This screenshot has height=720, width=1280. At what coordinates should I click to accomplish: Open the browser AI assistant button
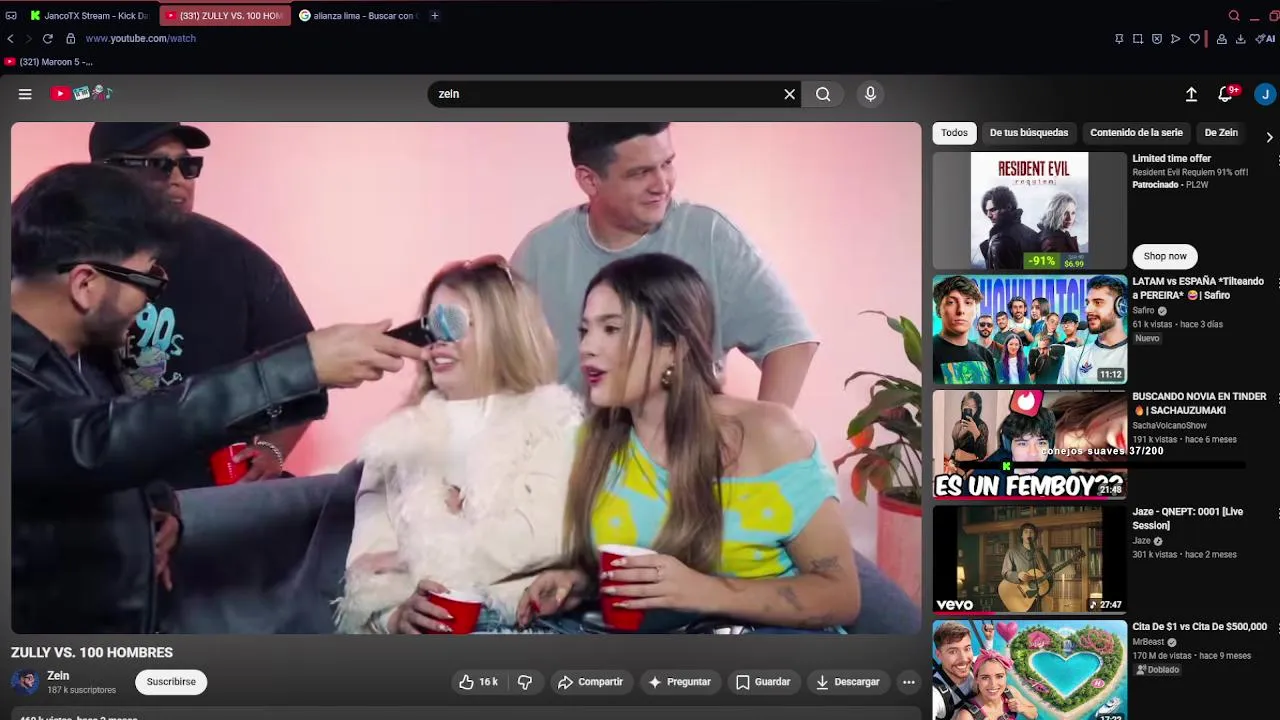pos(1265,39)
